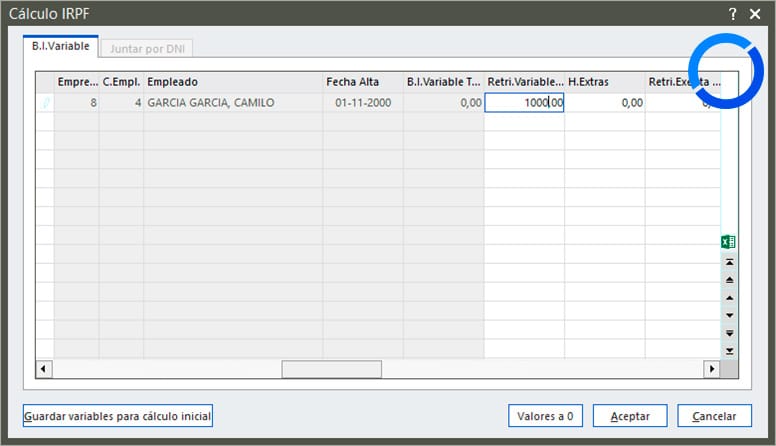Screen dimensions: 776x446
Task: Click the B.I.Variable T... column header
Action: pos(443,82)
